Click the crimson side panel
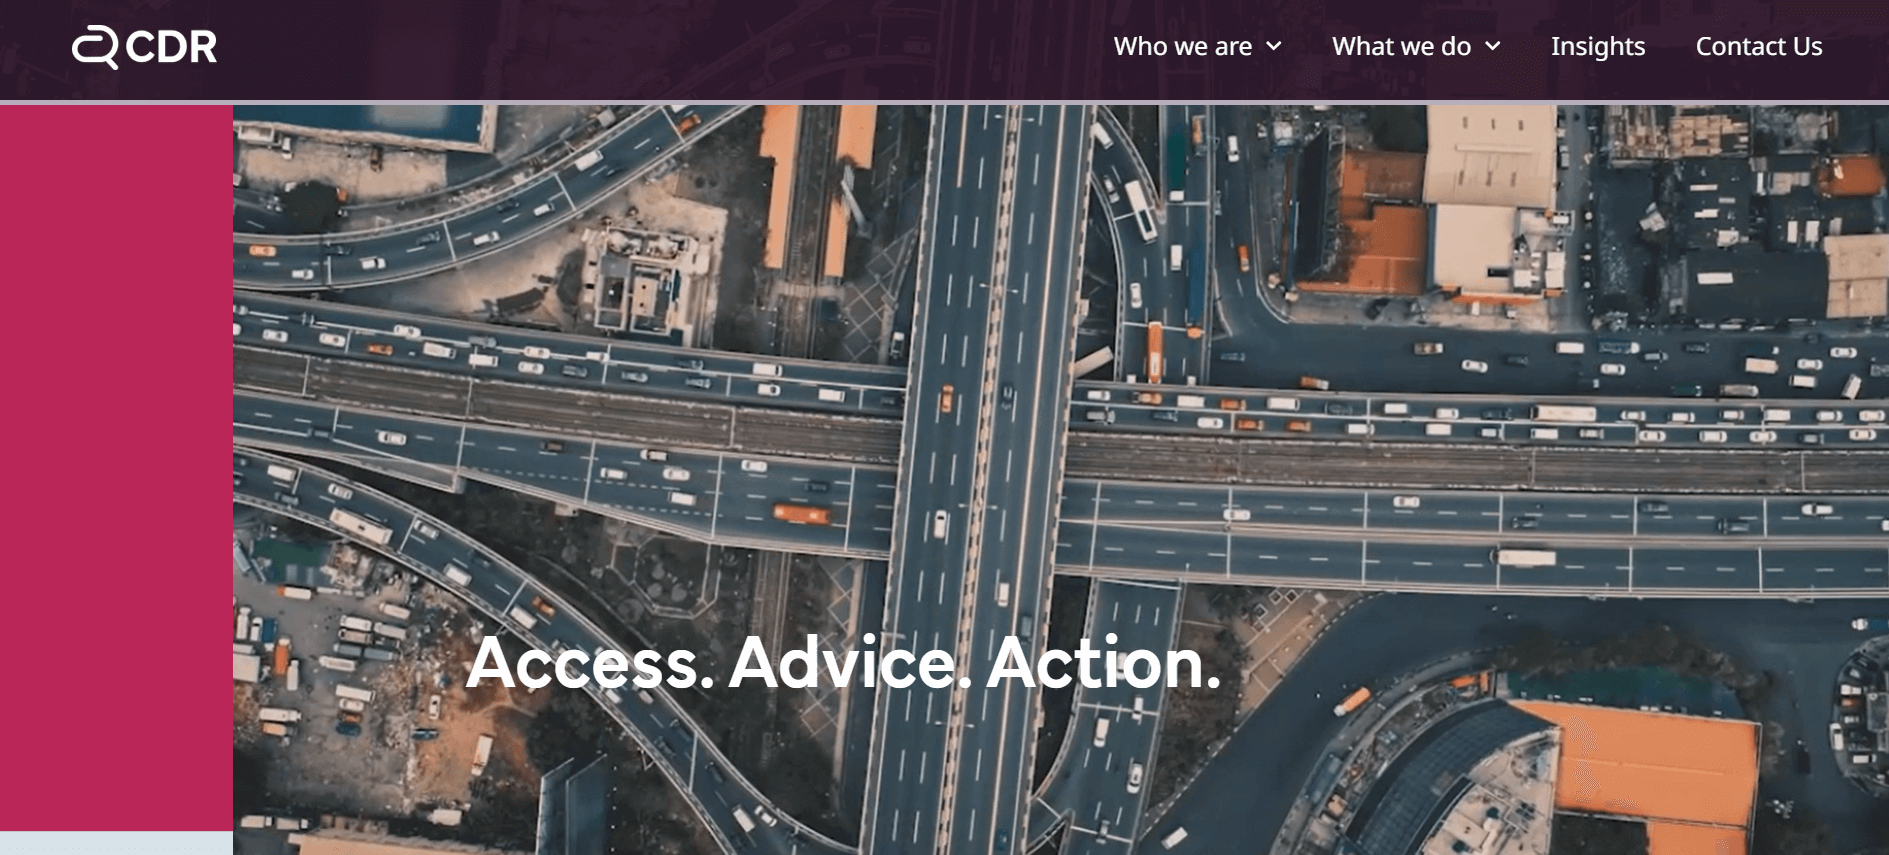 (x=116, y=468)
